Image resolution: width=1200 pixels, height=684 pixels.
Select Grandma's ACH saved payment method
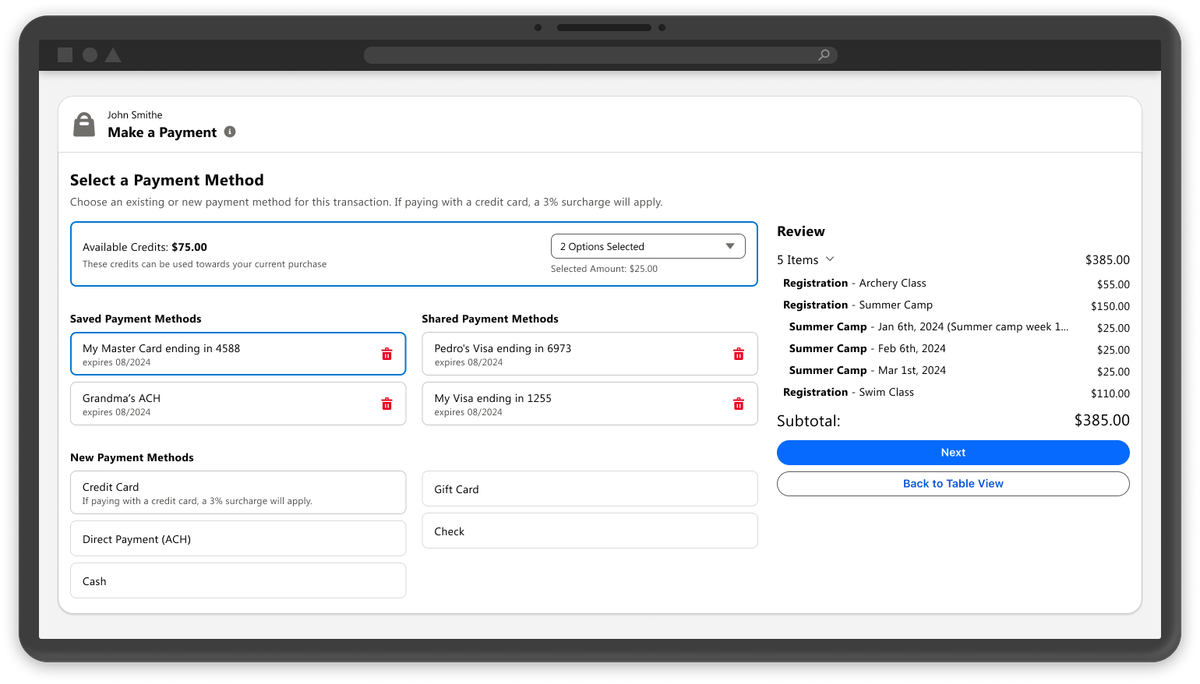[238, 404]
